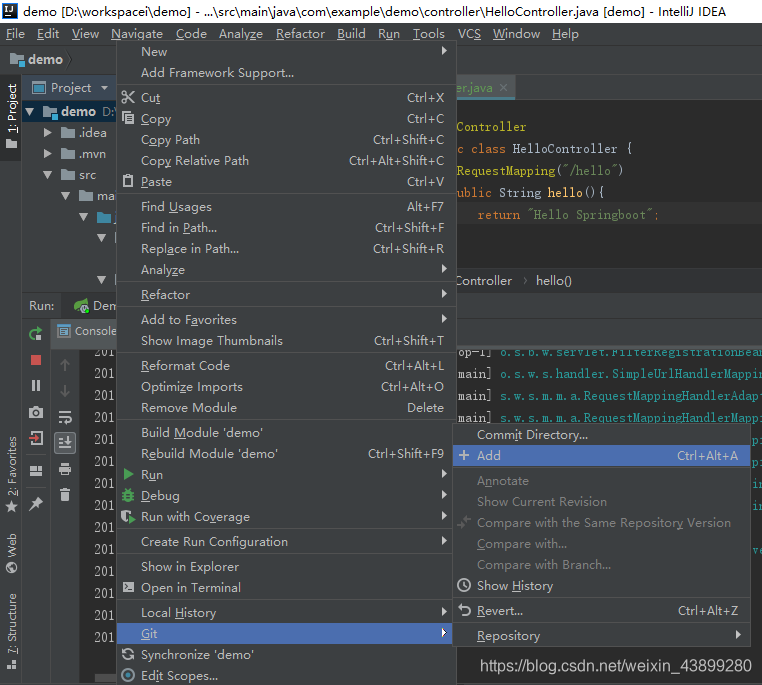Open the New submenu

[286, 51]
